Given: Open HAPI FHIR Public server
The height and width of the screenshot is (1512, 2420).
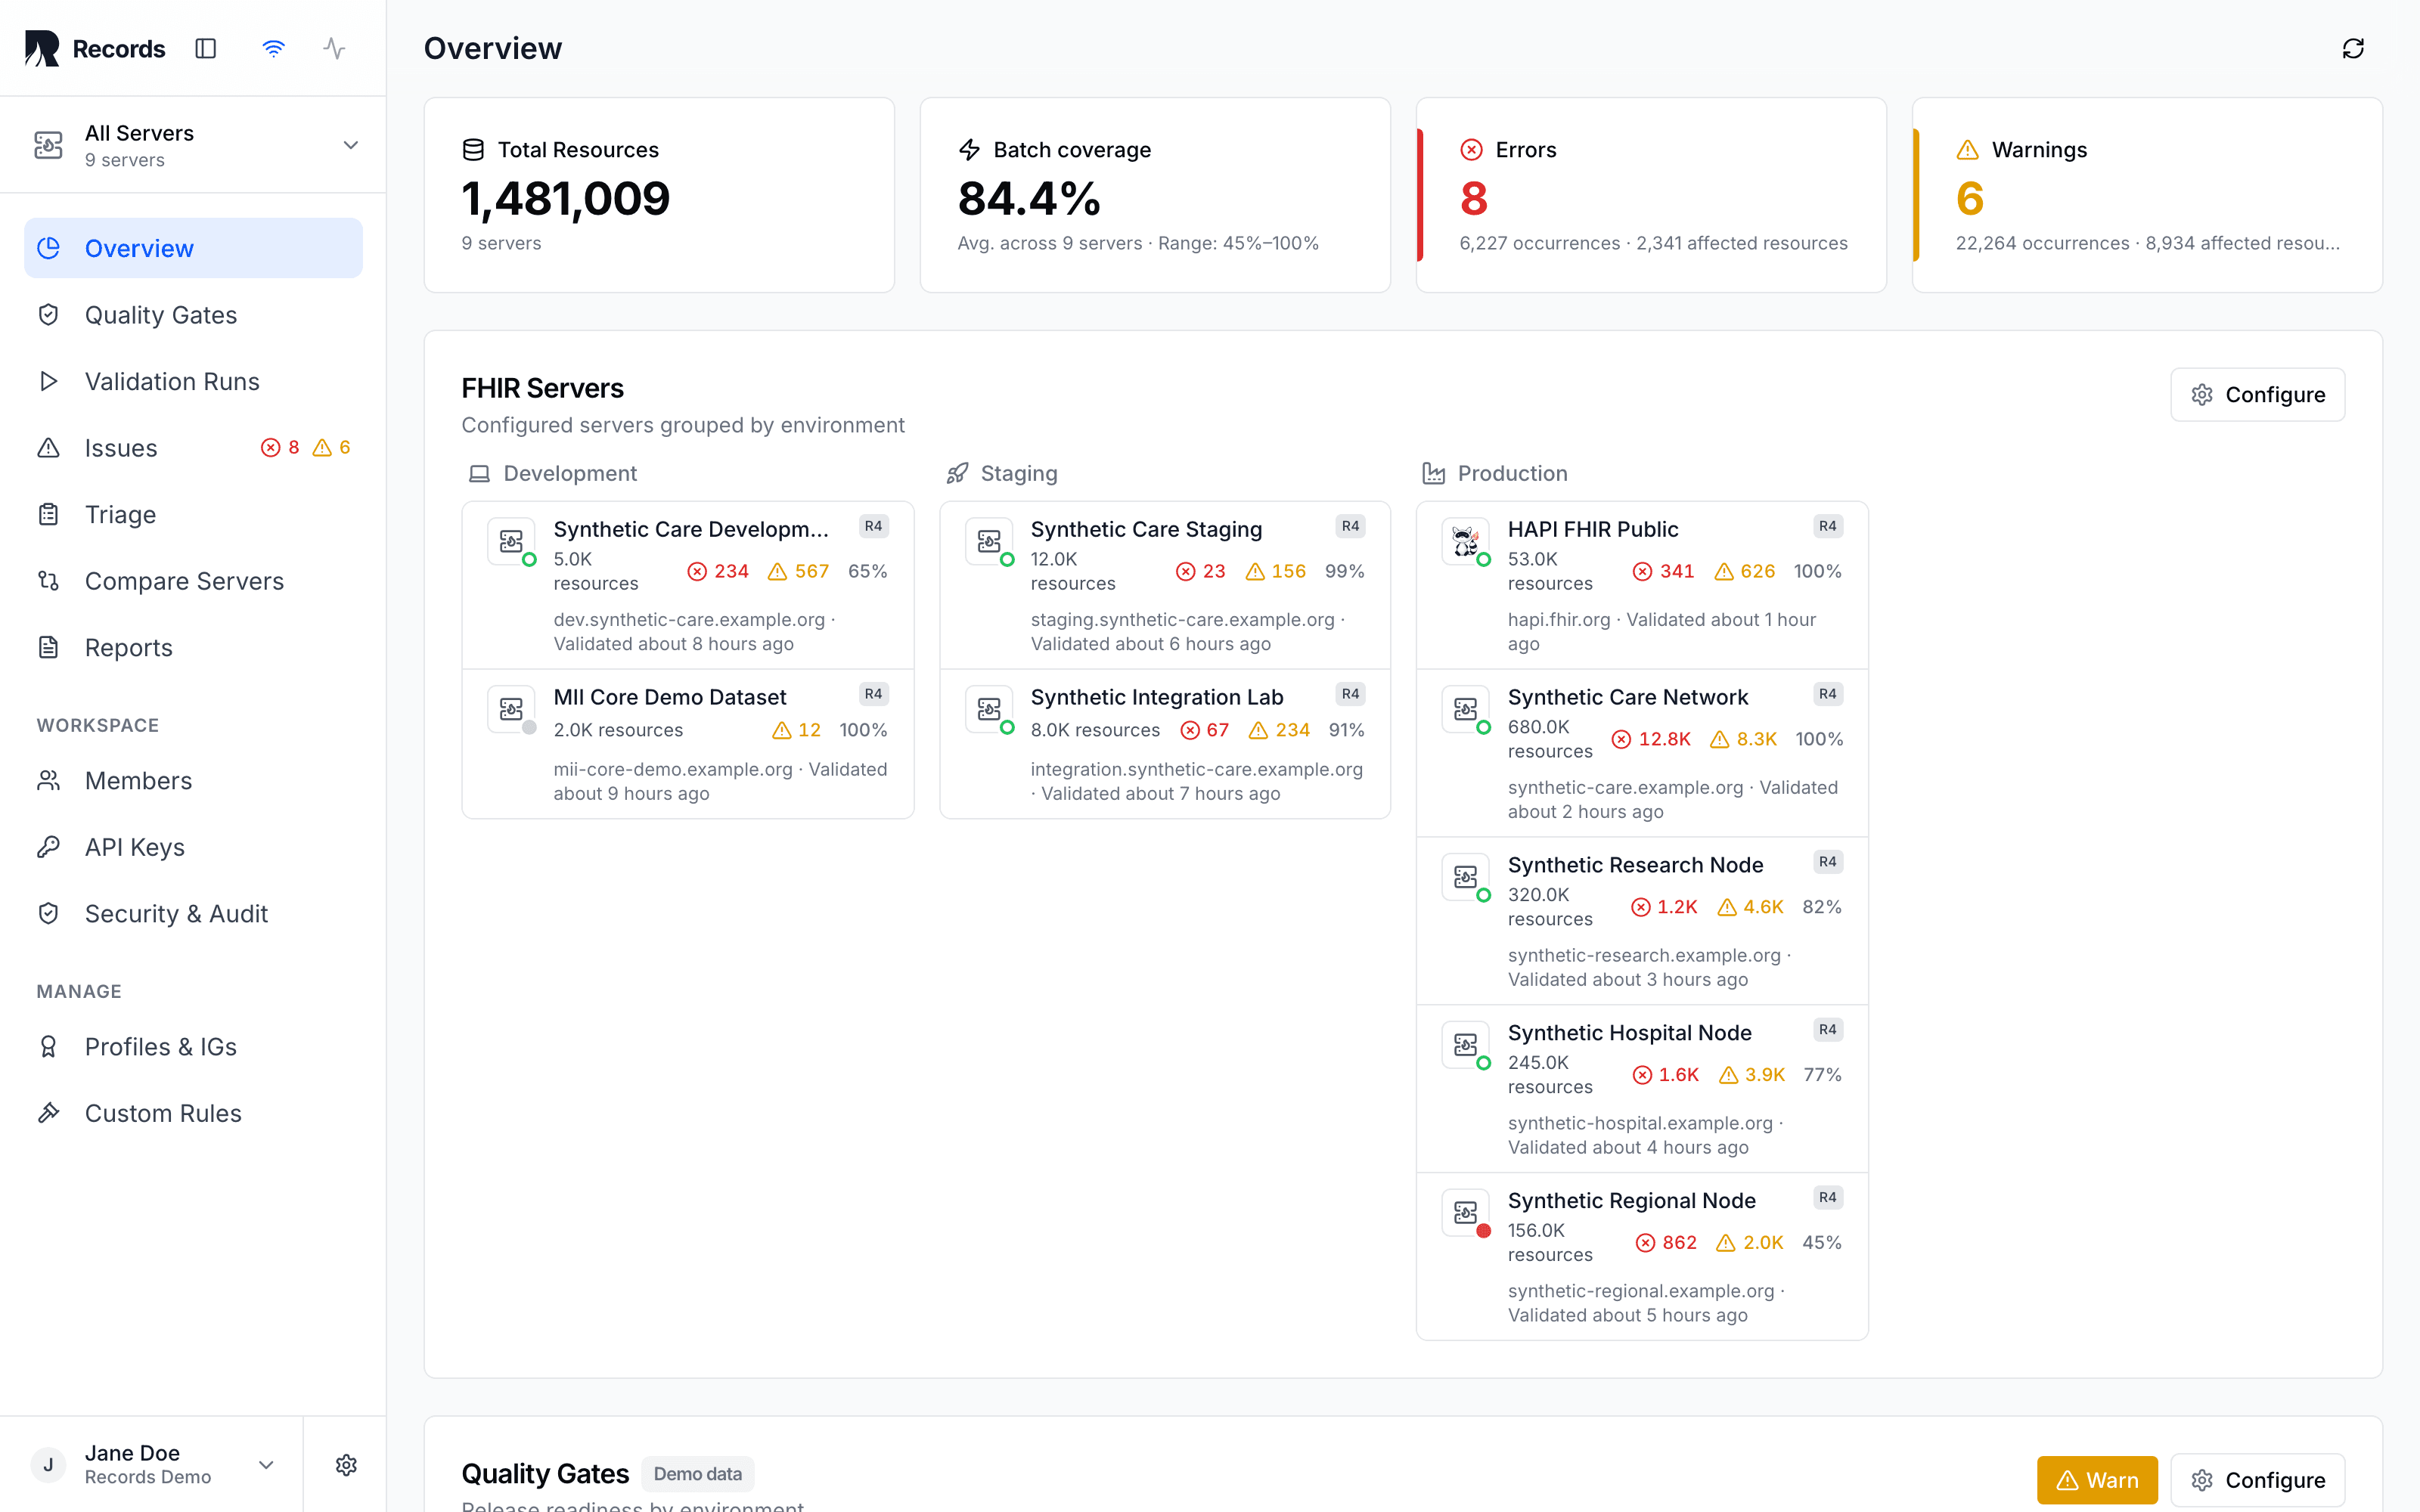Looking at the screenshot, I should click(1642, 585).
